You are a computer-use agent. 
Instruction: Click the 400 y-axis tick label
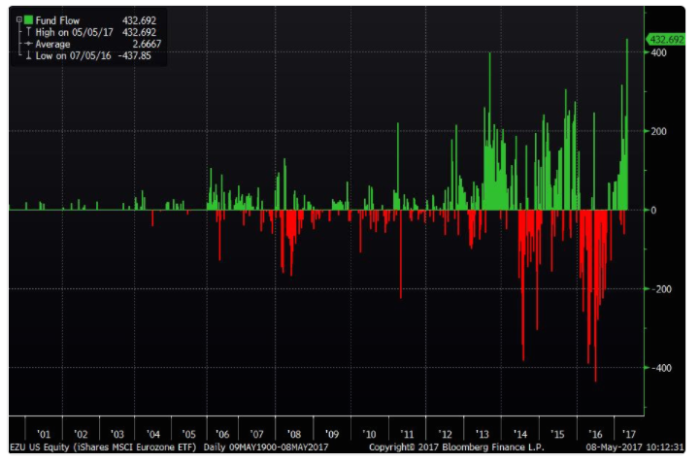(658, 53)
